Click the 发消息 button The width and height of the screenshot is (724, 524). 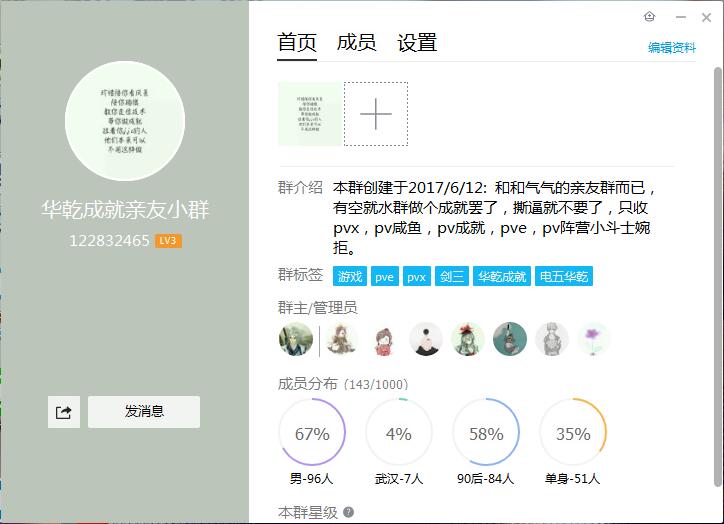pos(144,412)
